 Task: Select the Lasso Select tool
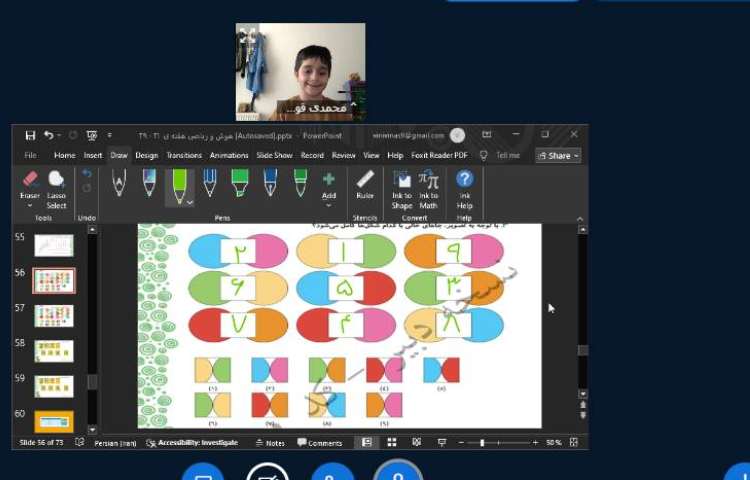click(56, 189)
